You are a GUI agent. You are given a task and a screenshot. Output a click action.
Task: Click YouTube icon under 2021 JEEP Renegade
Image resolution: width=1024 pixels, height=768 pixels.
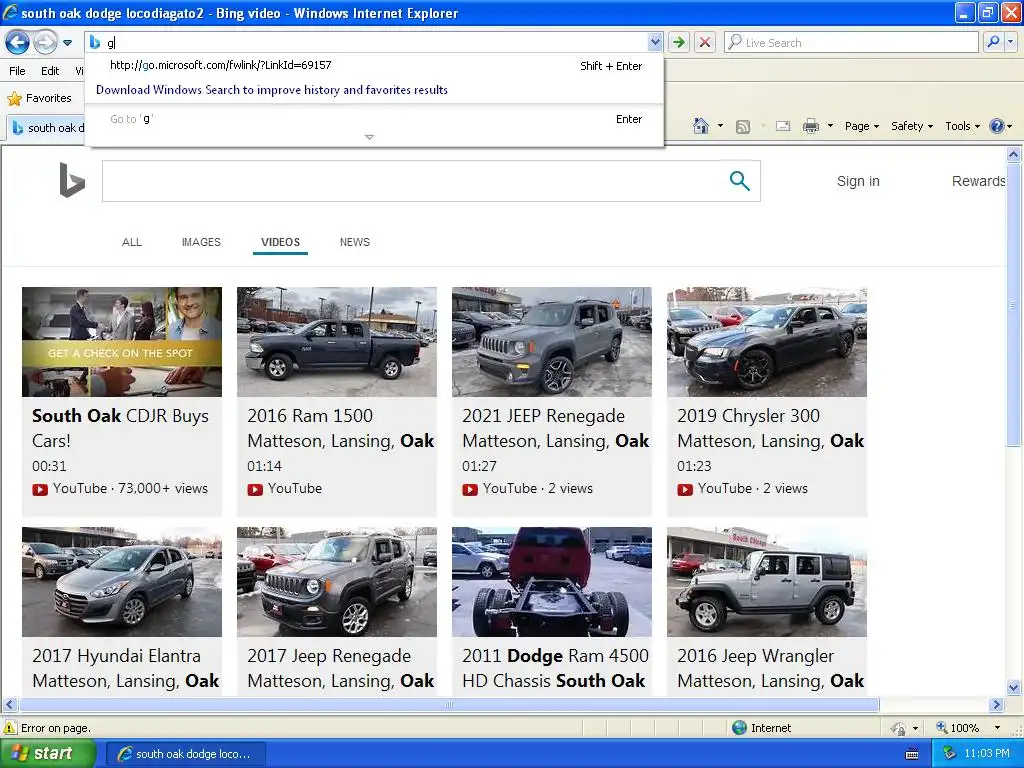[470, 489]
